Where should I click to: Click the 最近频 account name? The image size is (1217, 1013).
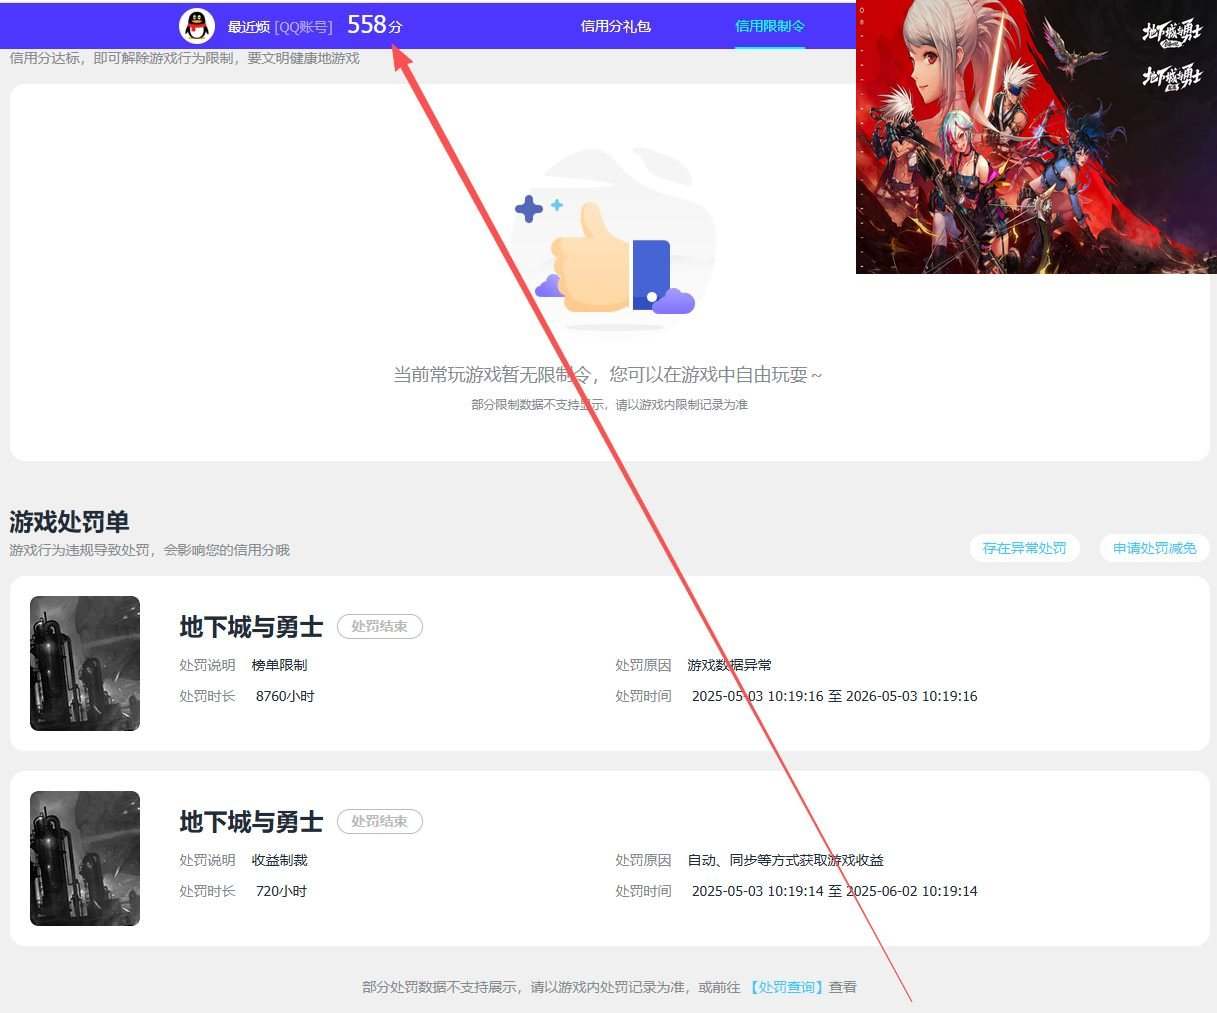[249, 27]
